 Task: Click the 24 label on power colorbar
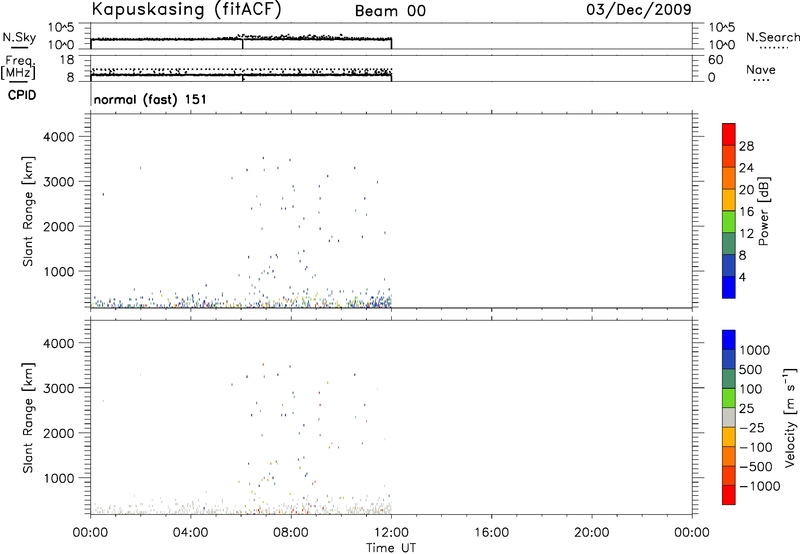click(746, 168)
